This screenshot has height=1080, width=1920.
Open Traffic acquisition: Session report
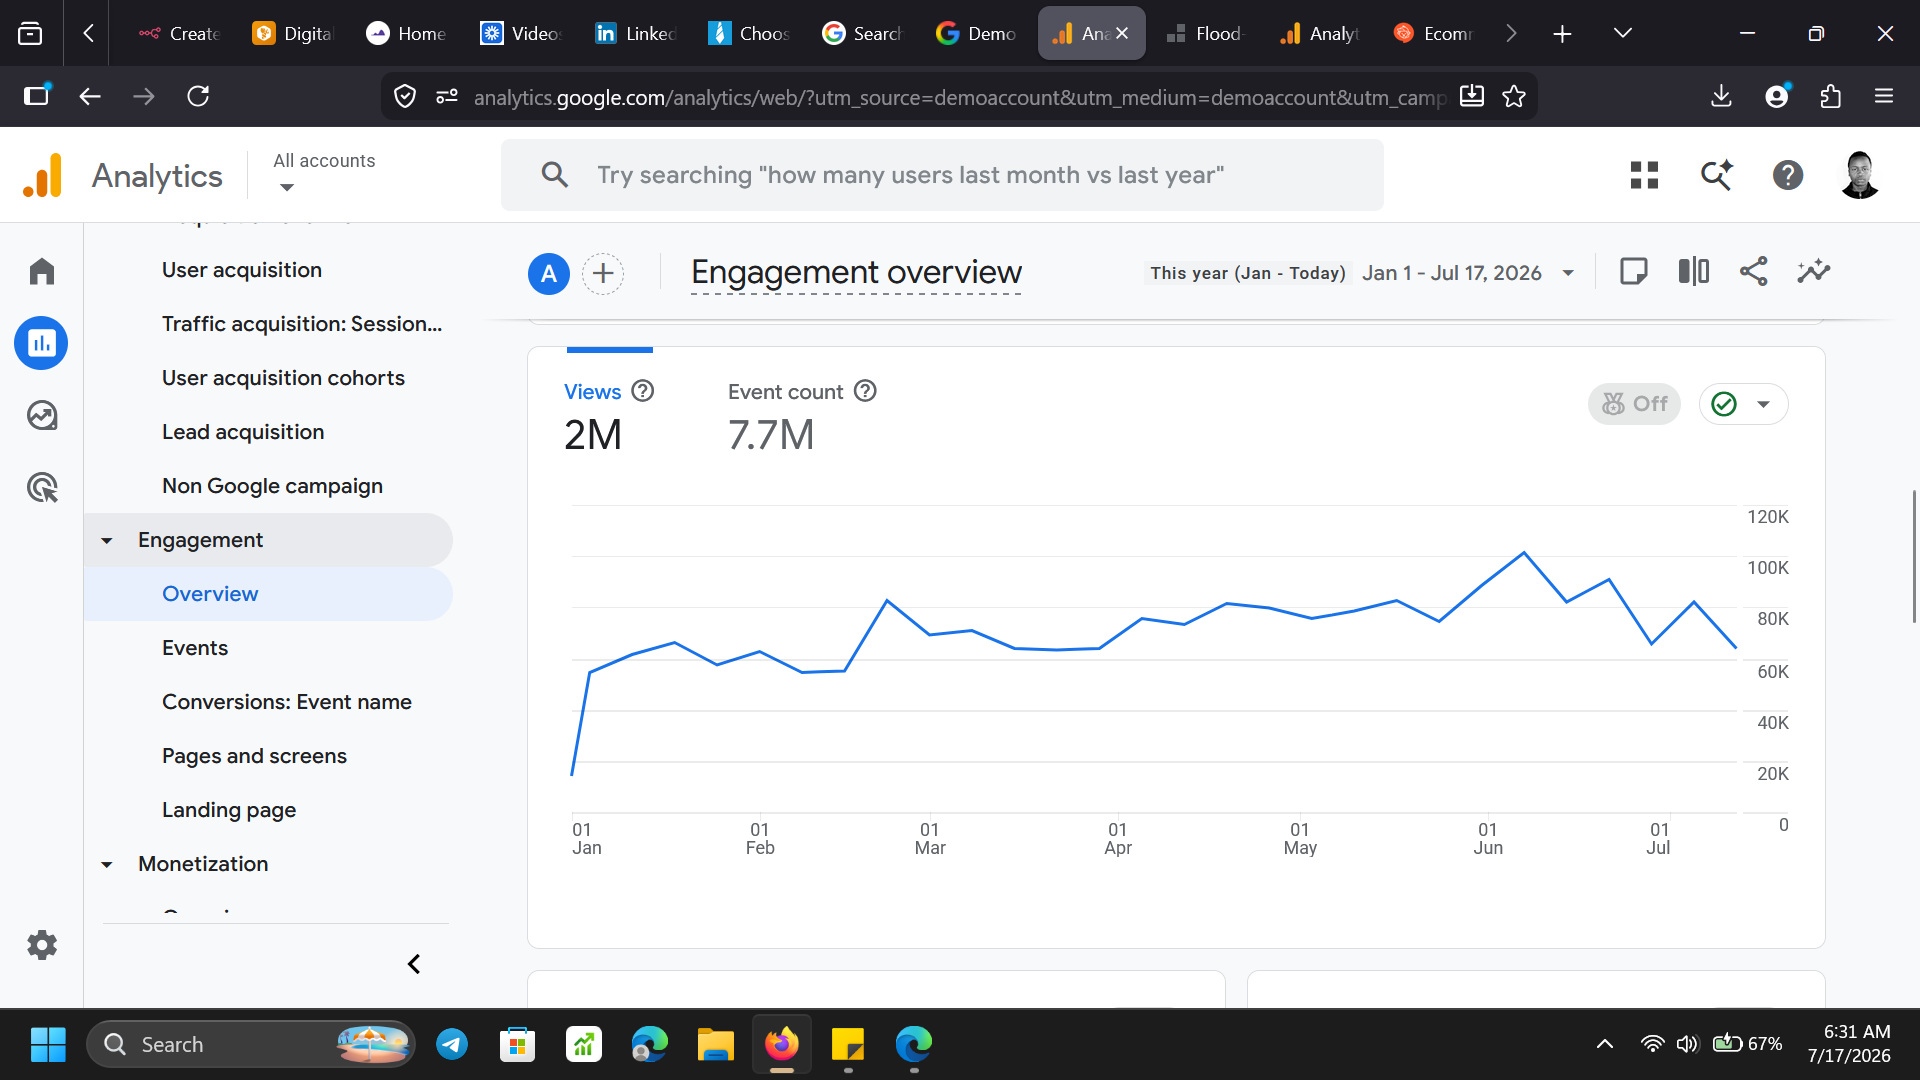(x=301, y=324)
